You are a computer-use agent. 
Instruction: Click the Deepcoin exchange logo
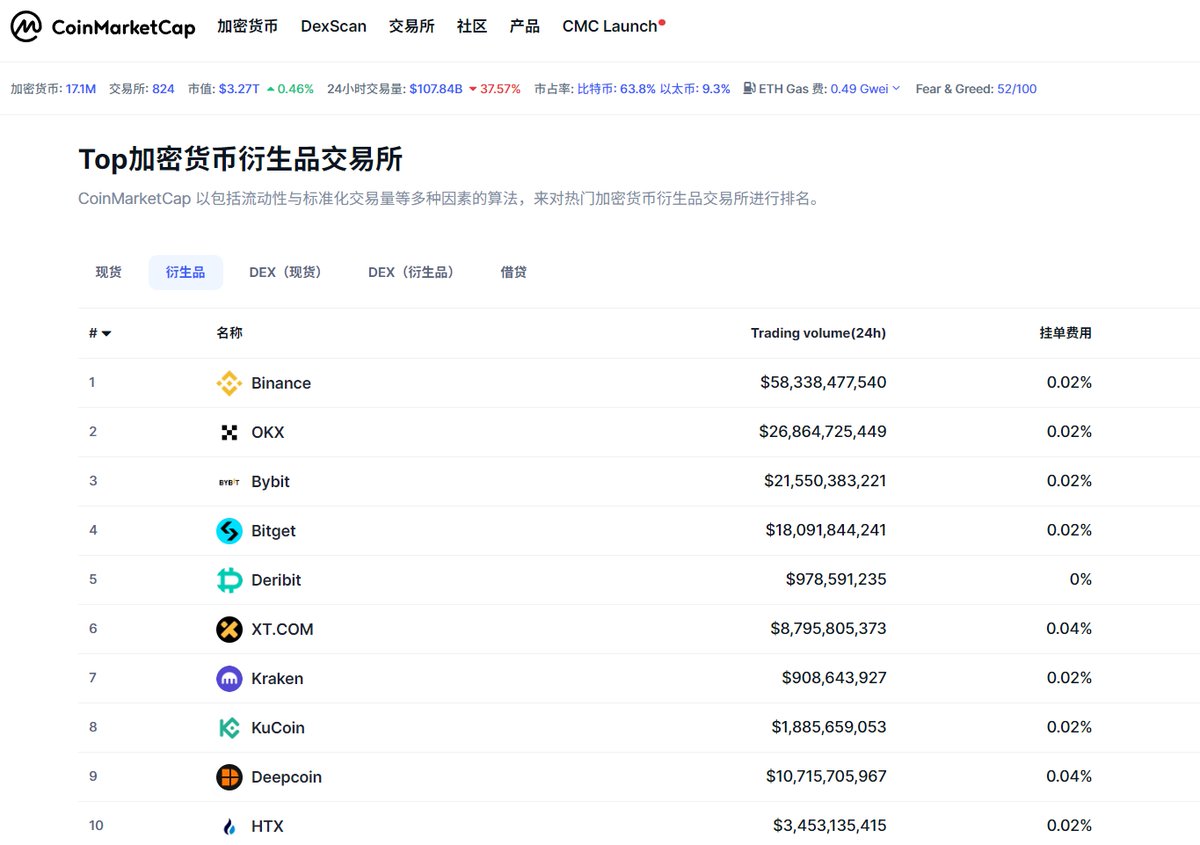pos(229,777)
